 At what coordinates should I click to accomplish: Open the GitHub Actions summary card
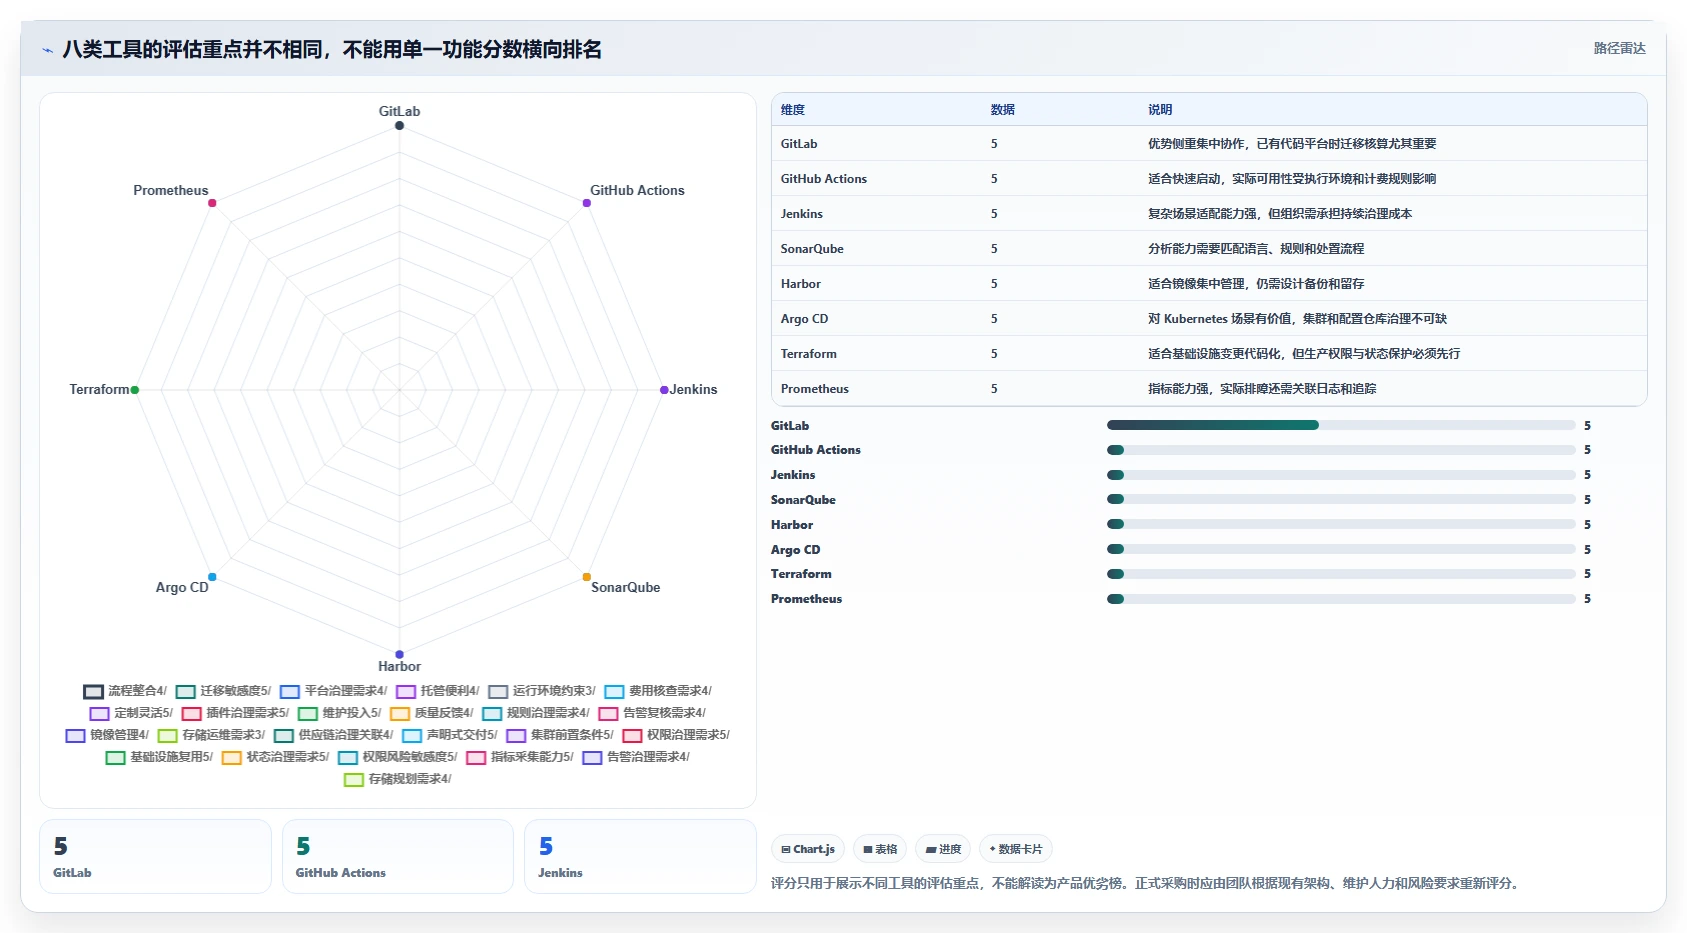398,856
